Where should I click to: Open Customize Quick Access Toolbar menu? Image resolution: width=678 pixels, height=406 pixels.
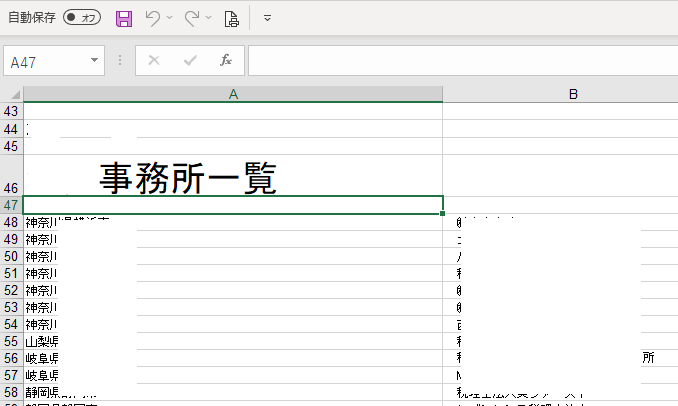pos(267,18)
